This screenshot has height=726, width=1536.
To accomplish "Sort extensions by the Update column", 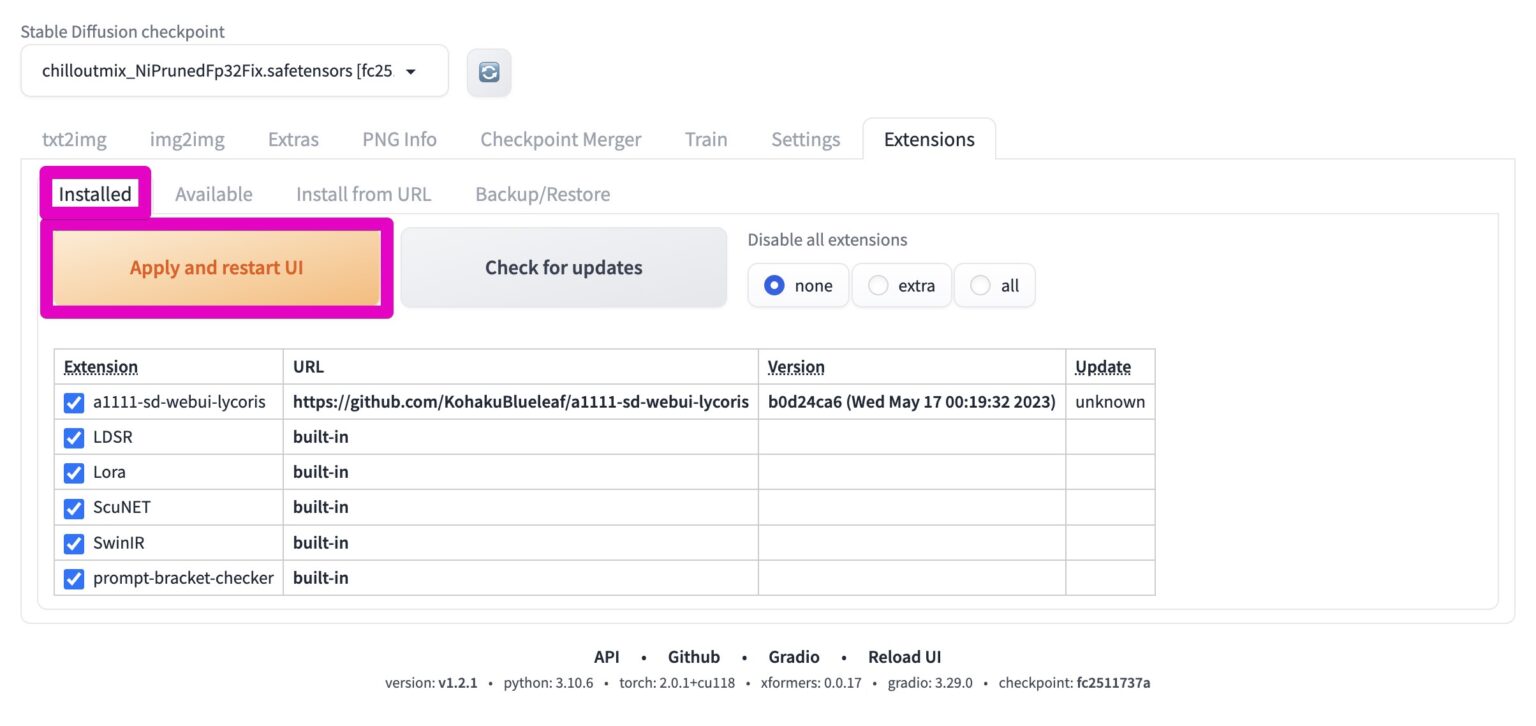I will [1101, 366].
